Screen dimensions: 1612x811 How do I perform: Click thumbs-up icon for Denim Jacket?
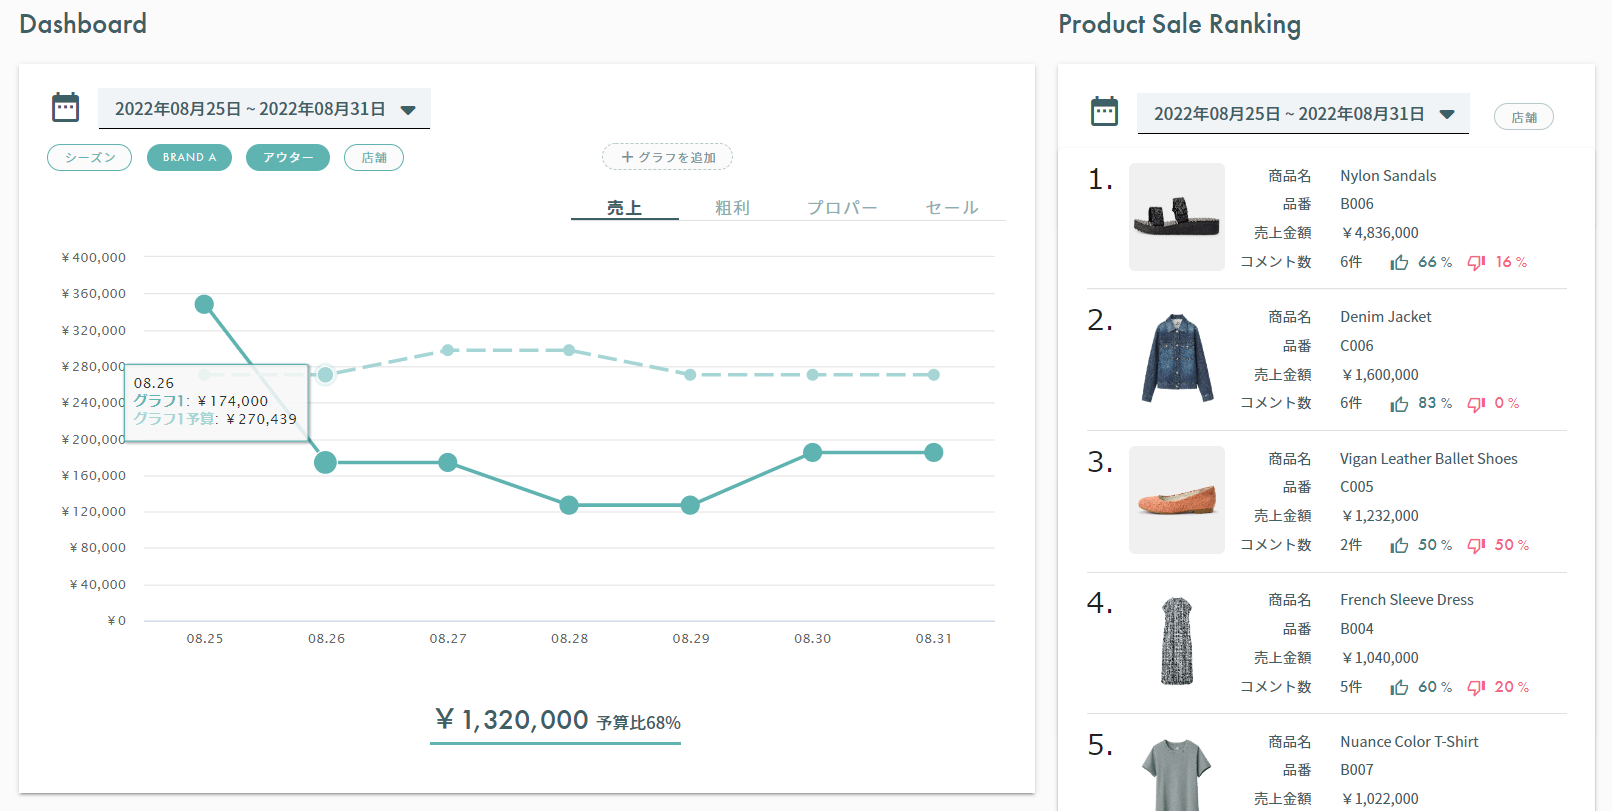(1399, 404)
